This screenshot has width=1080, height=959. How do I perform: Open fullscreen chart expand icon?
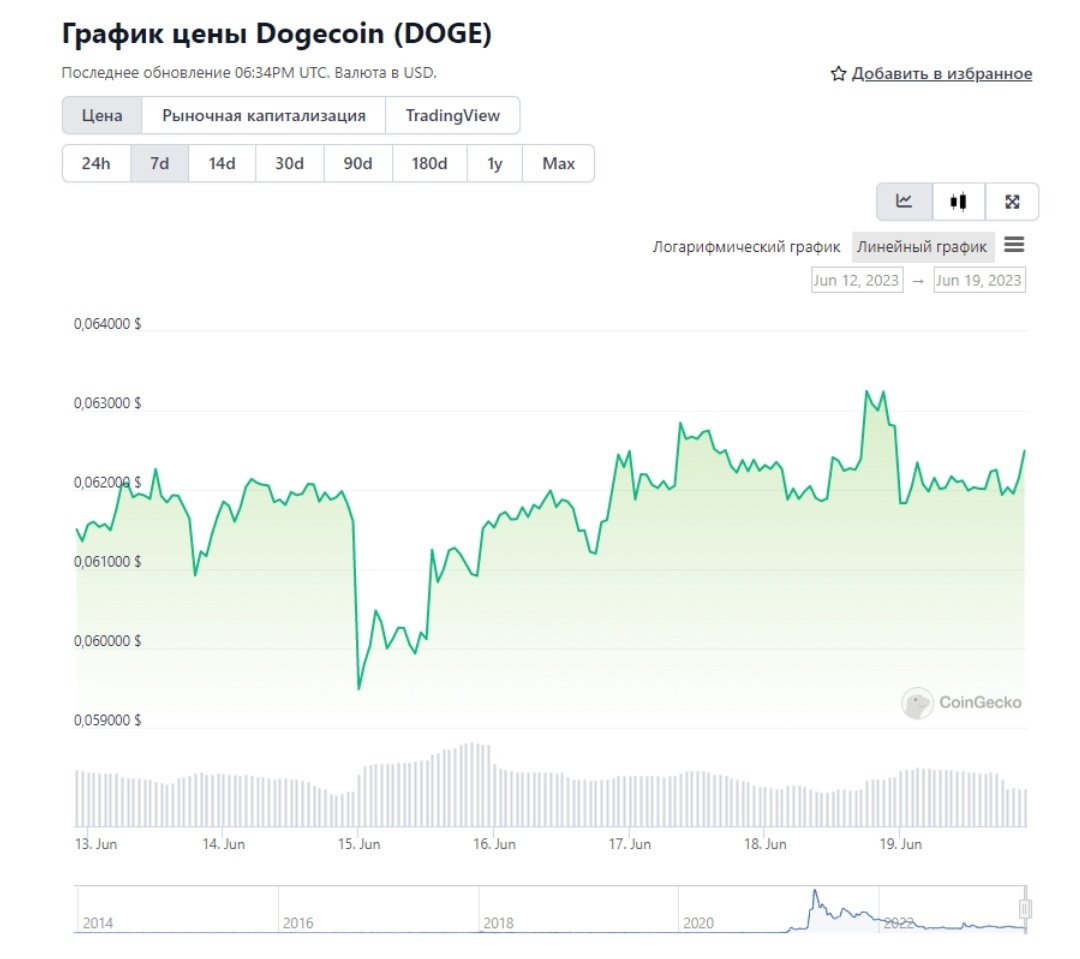(1012, 201)
